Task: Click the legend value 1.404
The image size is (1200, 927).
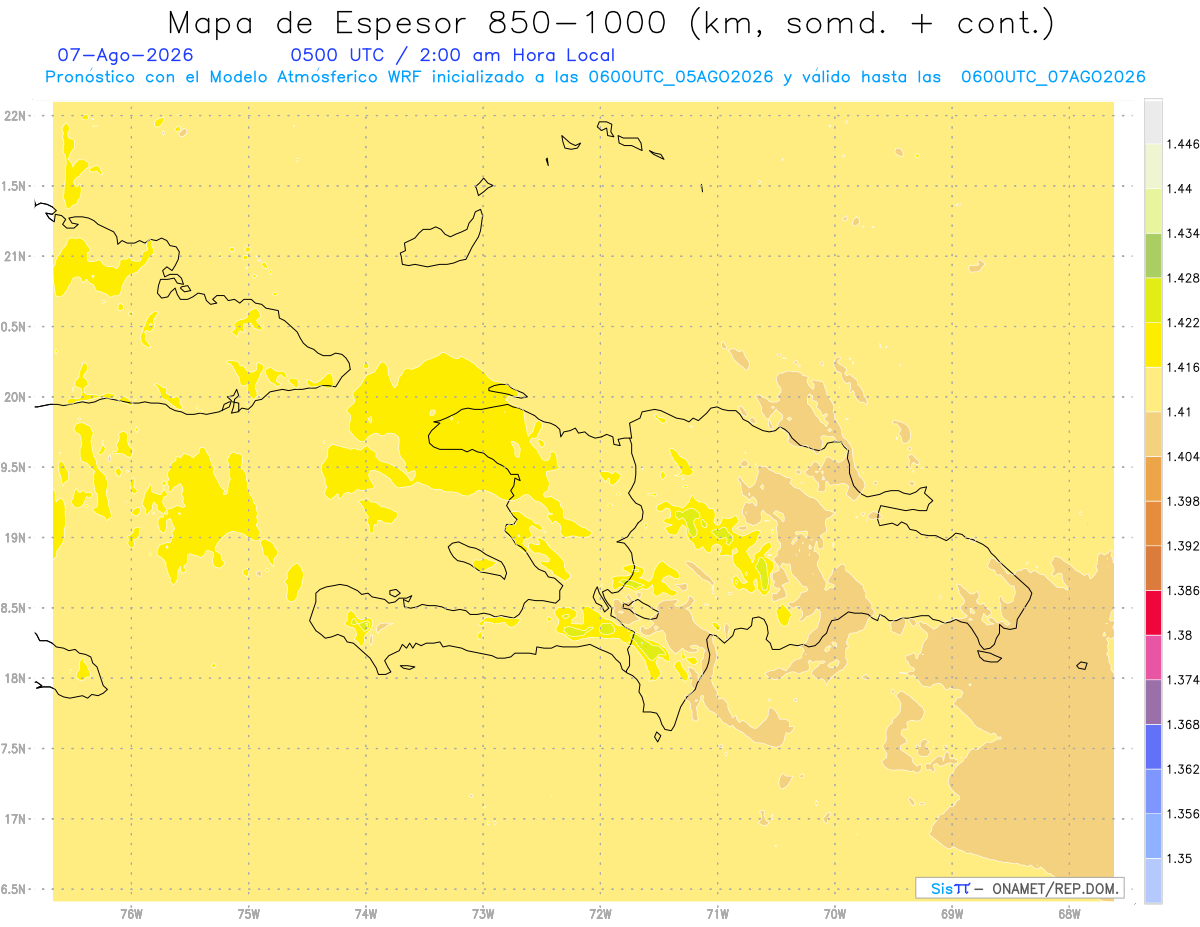Action: [1184, 457]
